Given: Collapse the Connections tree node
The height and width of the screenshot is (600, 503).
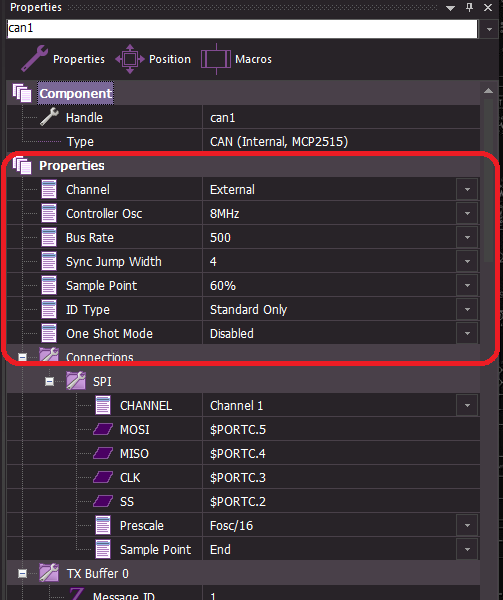Looking at the screenshot, I should (22, 357).
